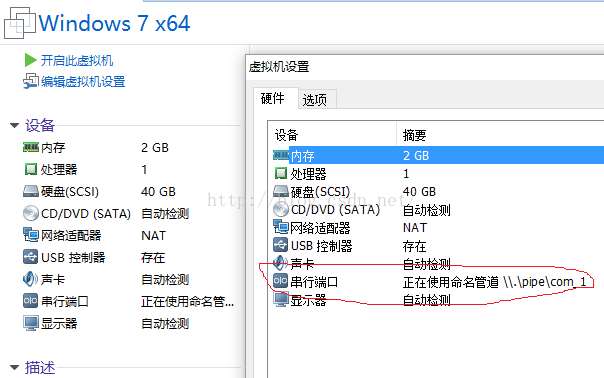Select network adapter icon in settings dialog list
The image size is (604, 378).
click(281, 227)
